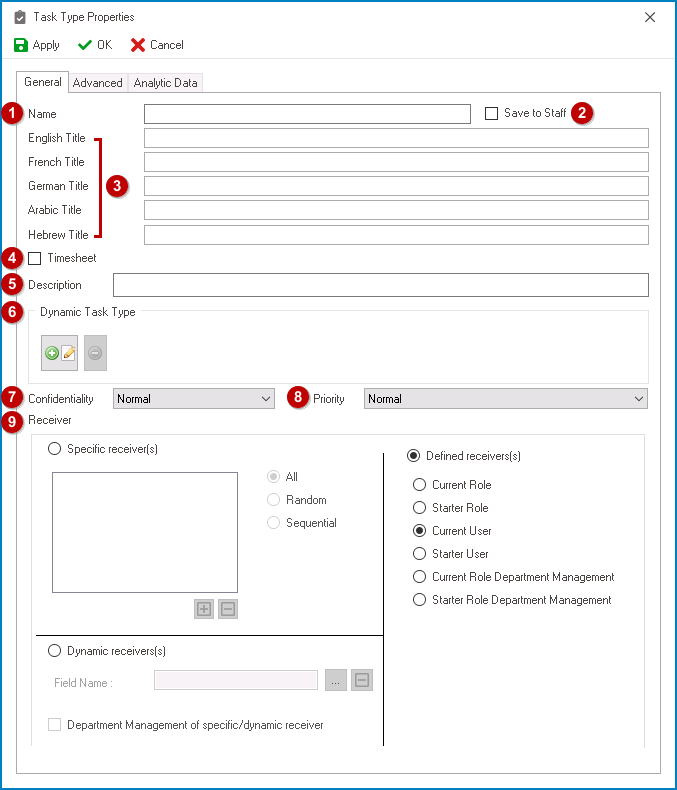
Task: Click the 'Confidentiality' label text
Action: (x=61, y=399)
